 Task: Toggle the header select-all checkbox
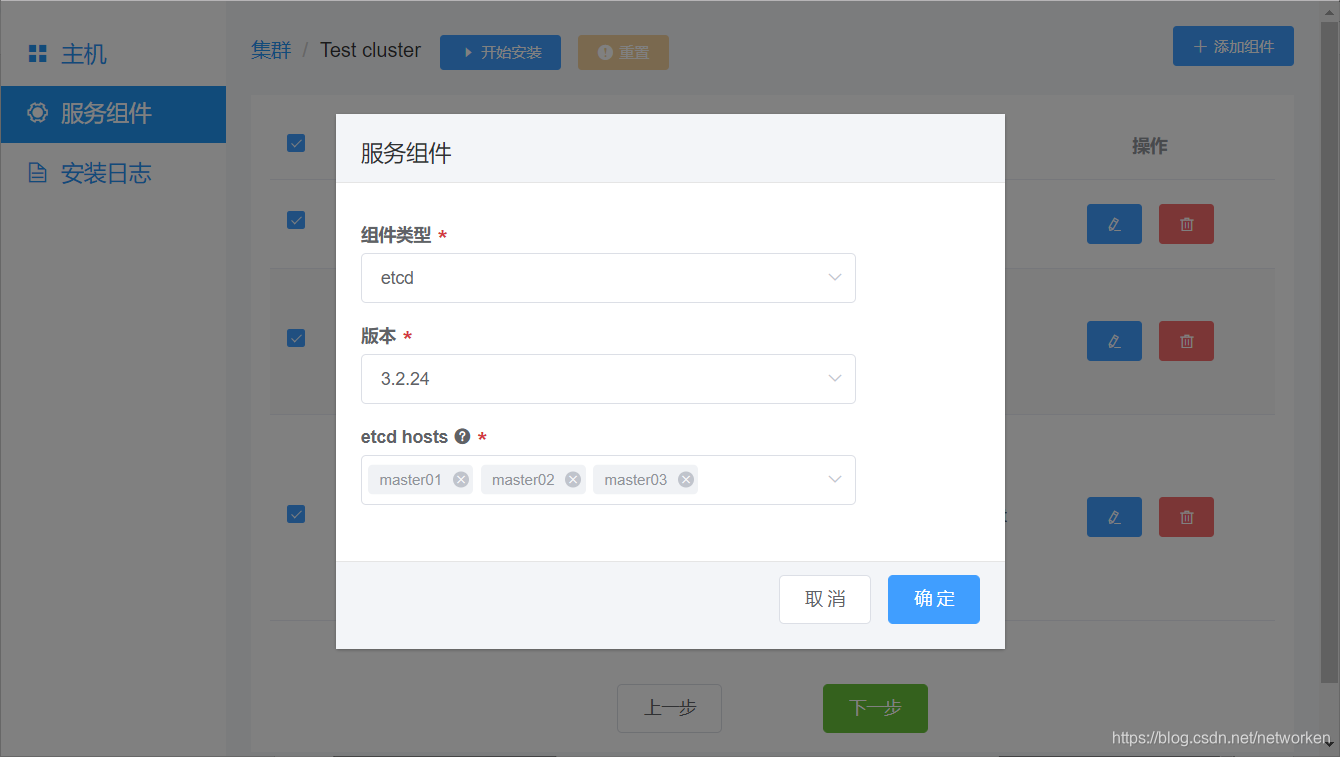coord(296,143)
